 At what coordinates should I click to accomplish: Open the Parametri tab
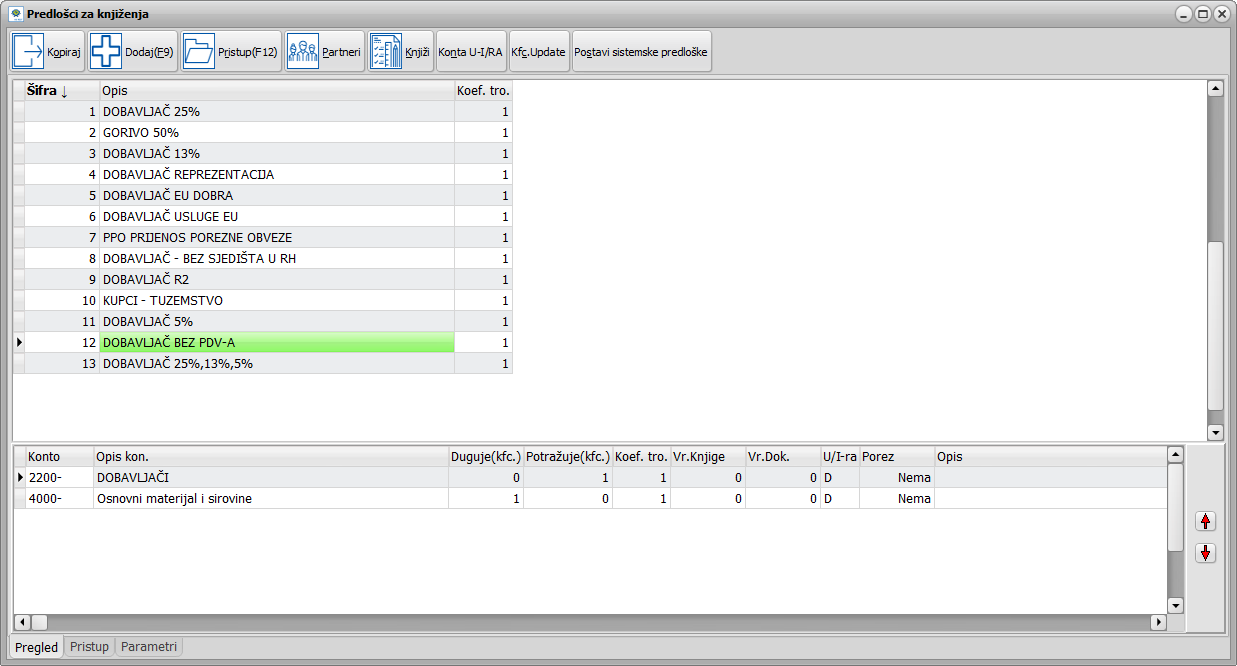(148, 647)
